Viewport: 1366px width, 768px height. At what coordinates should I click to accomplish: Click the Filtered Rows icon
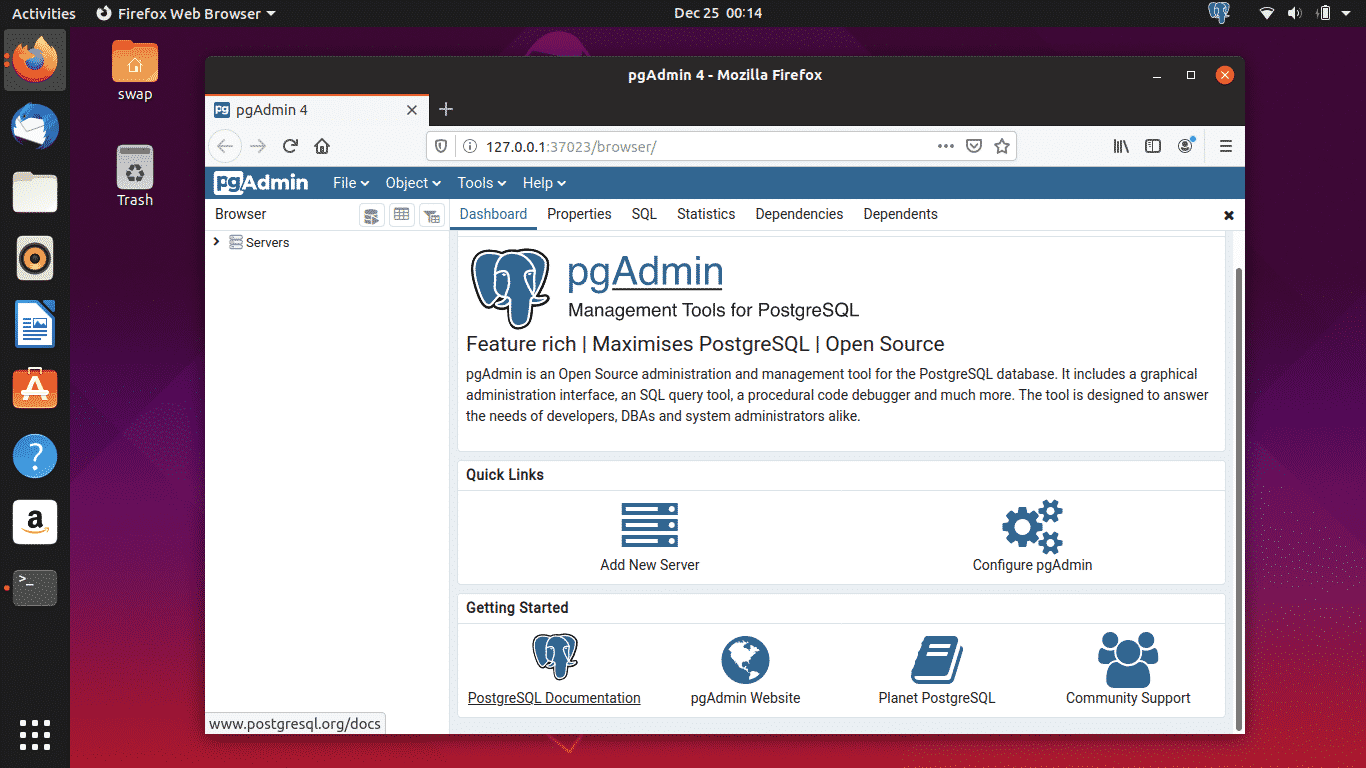pyautogui.click(x=432, y=215)
